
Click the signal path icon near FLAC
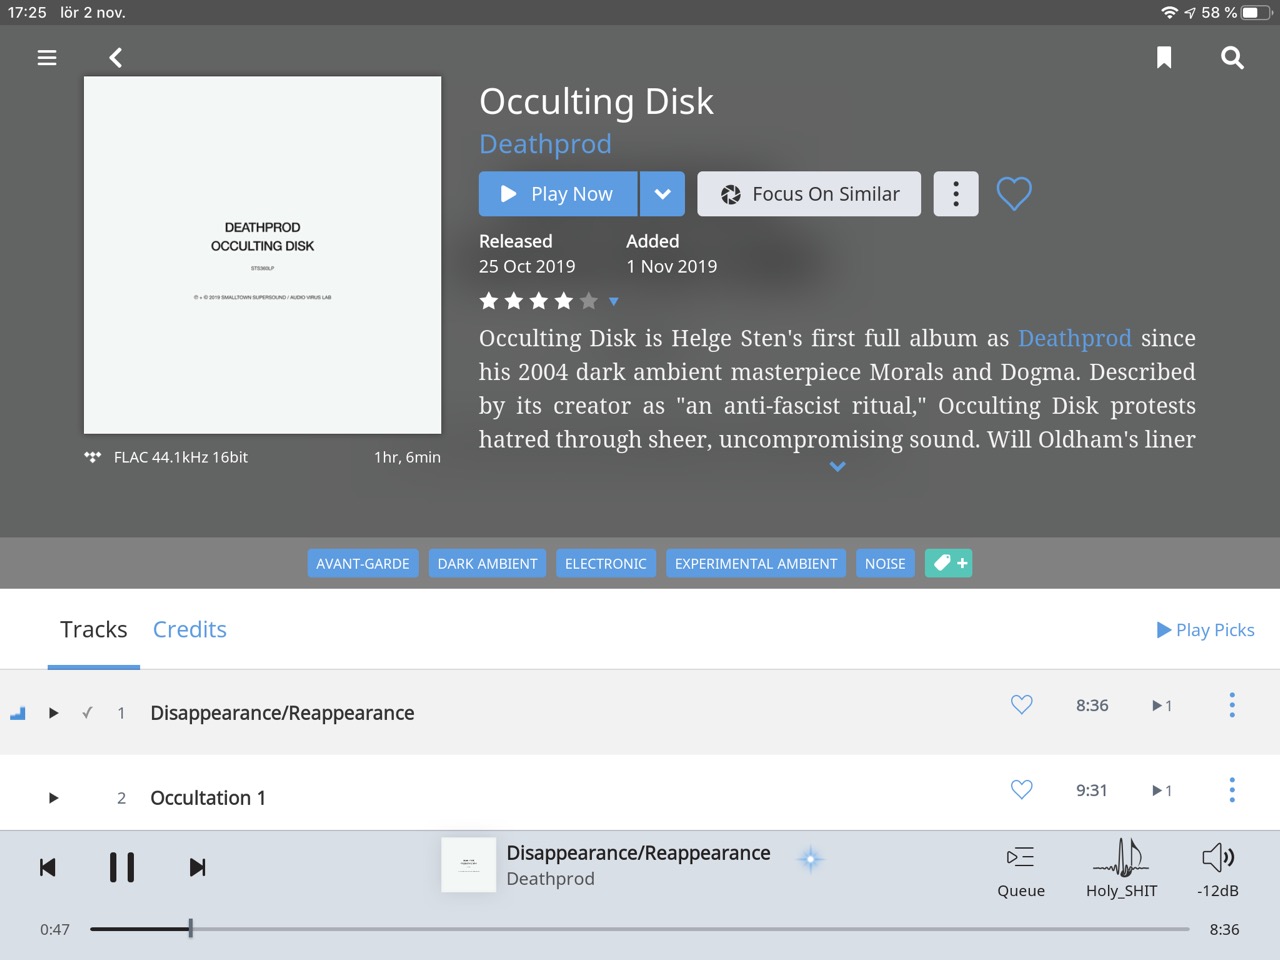point(93,457)
